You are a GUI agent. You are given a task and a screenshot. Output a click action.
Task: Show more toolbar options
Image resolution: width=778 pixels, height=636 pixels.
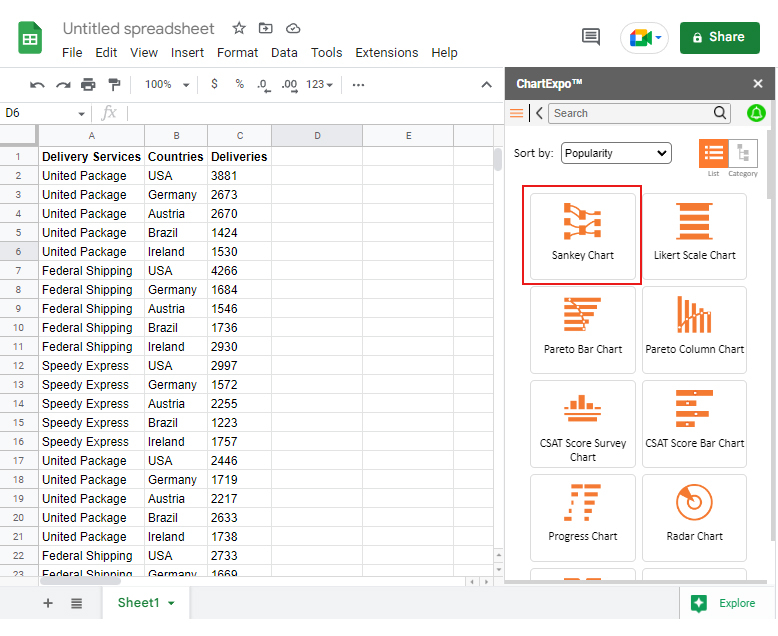(x=358, y=85)
